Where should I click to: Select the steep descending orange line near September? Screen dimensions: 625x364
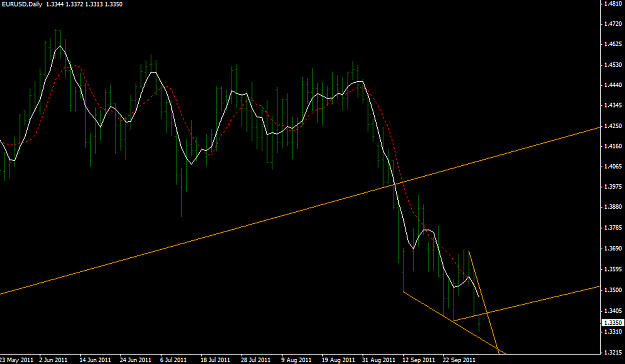(483, 302)
